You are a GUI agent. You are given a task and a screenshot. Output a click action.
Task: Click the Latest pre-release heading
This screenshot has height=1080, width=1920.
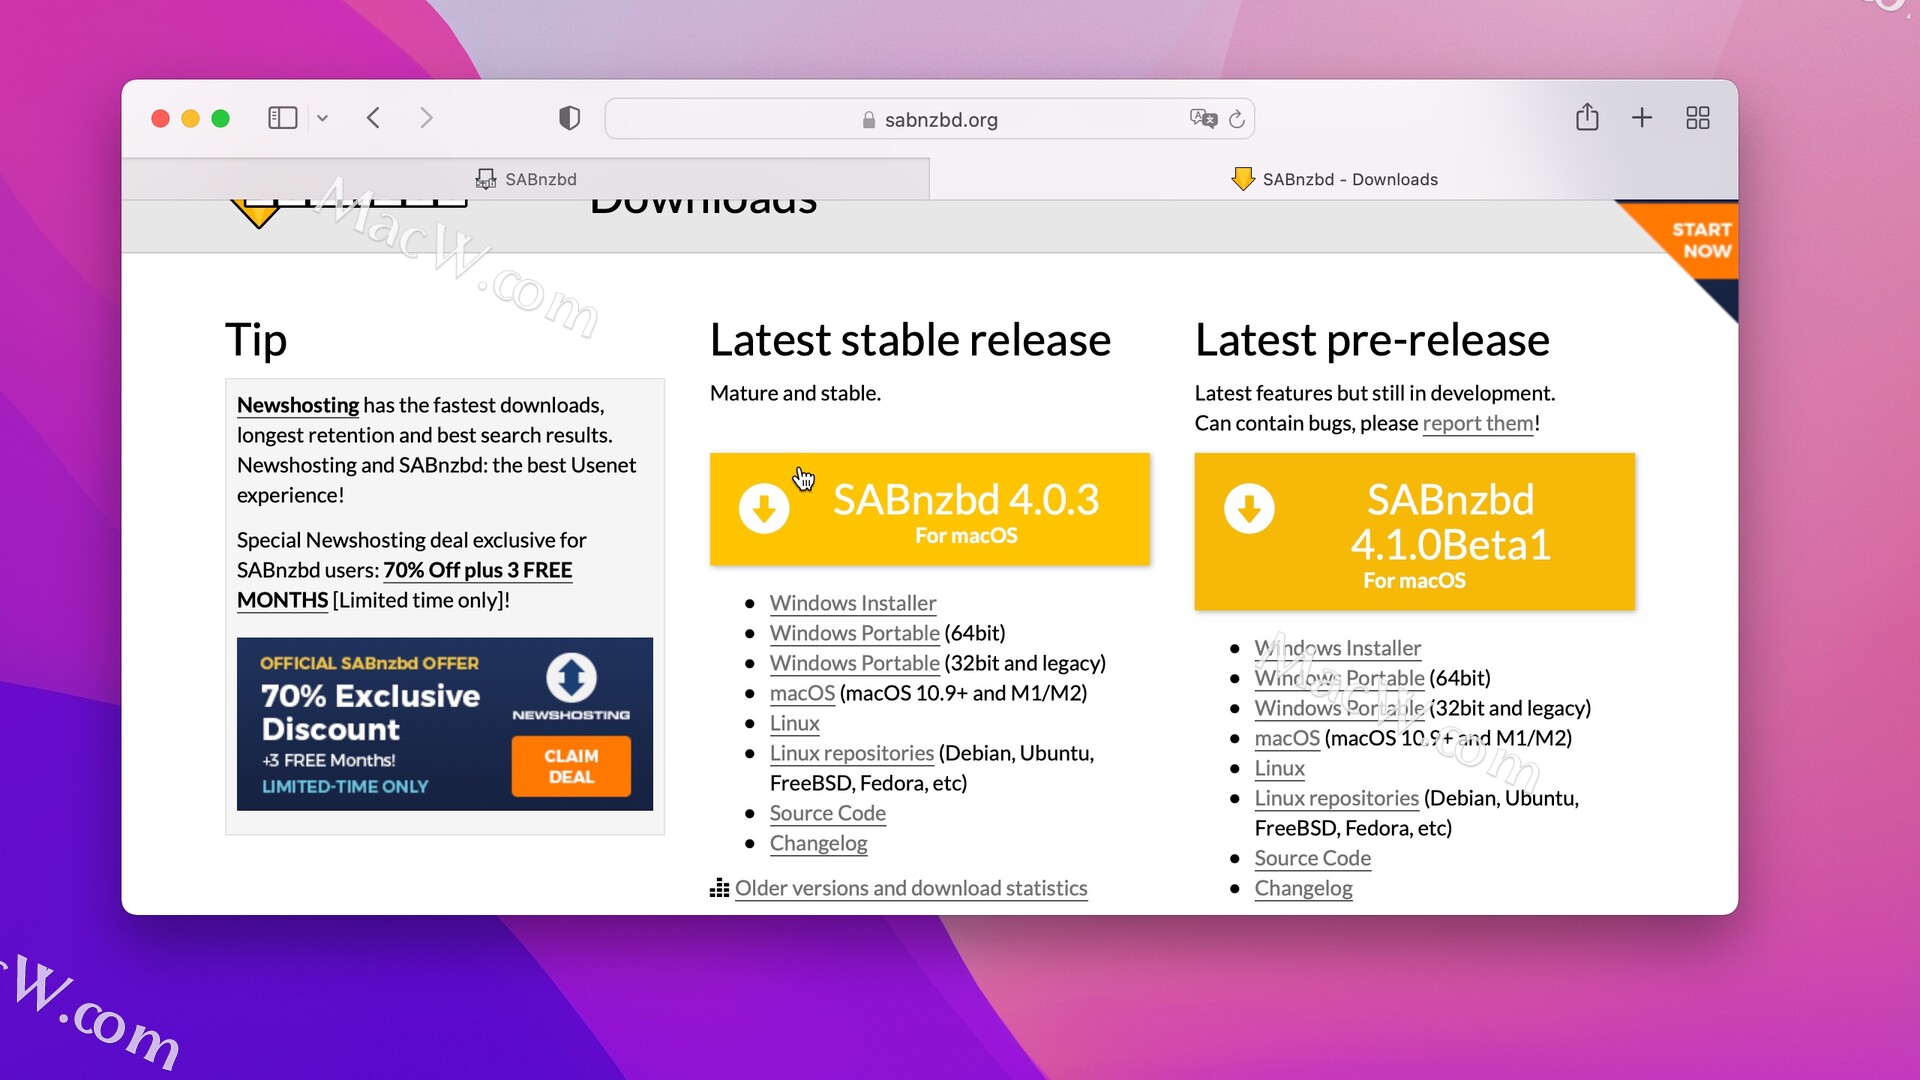1372,340
